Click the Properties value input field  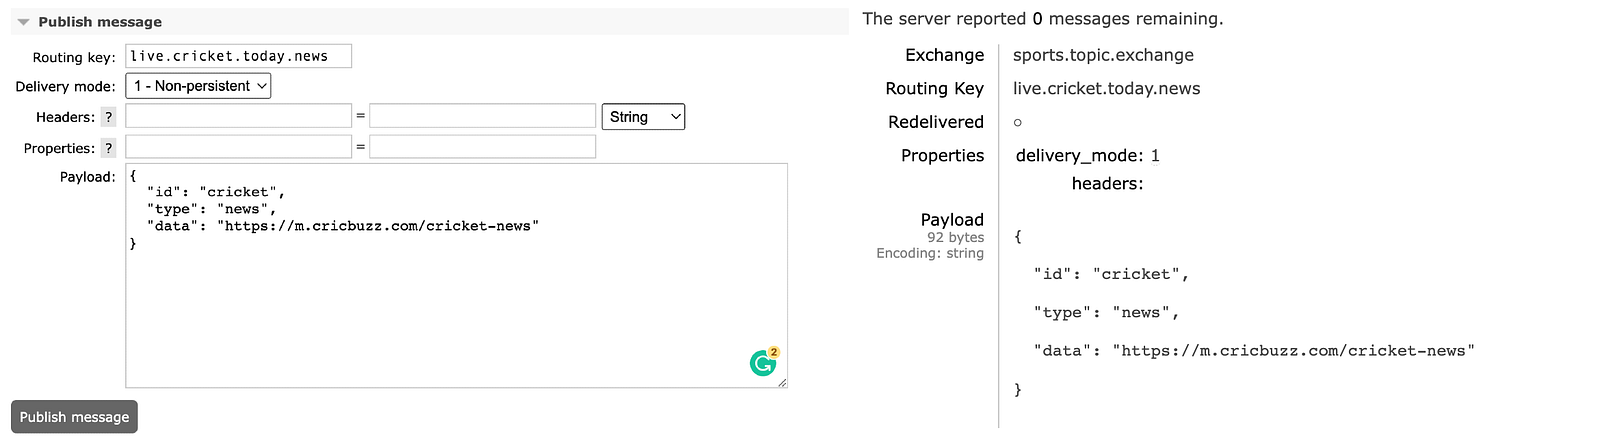tap(482, 147)
